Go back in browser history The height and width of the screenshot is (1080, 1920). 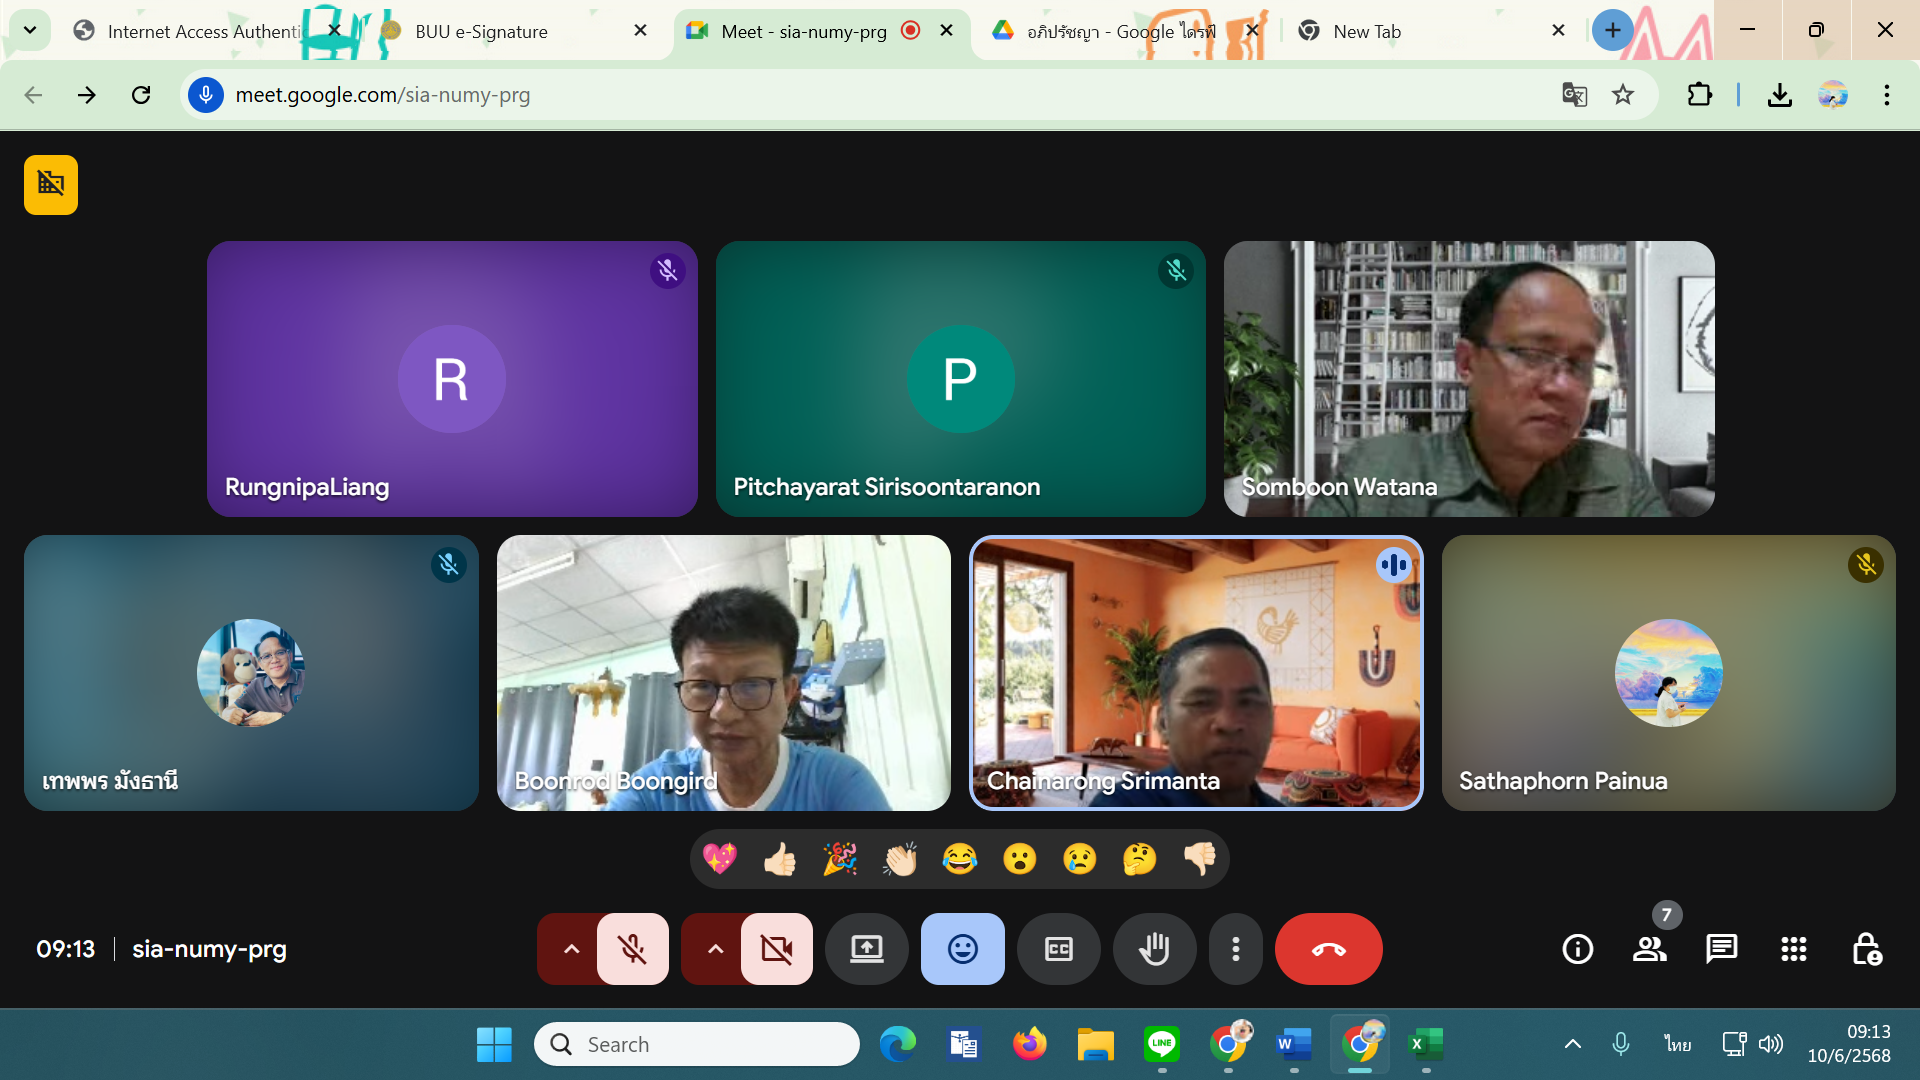[33, 95]
